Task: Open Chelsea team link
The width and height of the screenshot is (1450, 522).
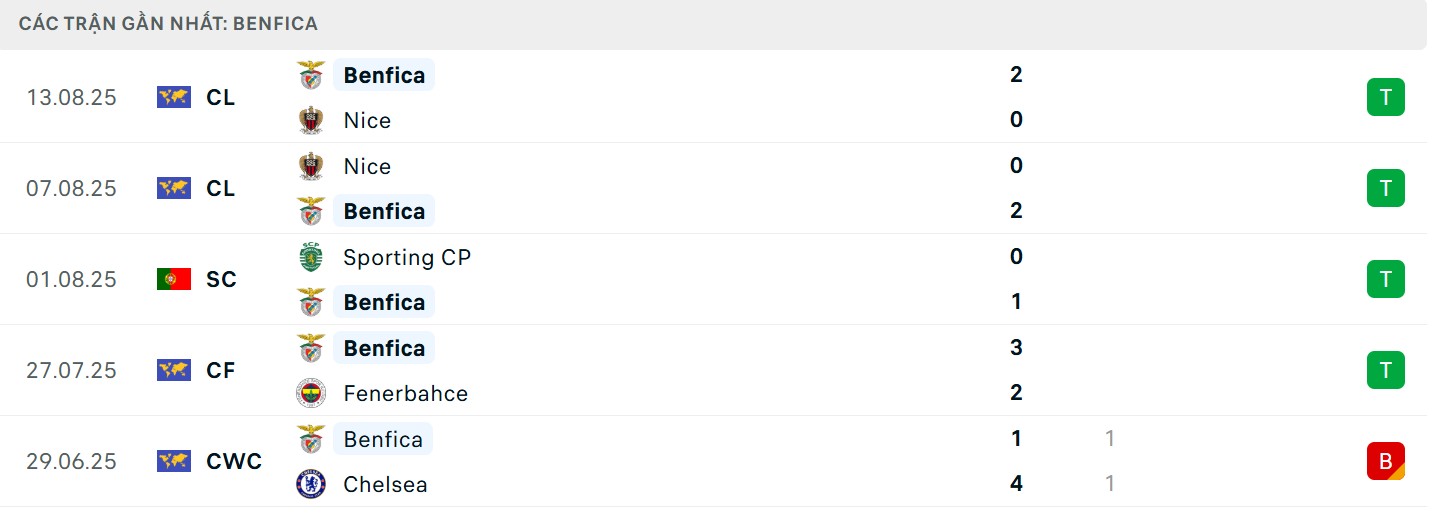Action: click(x=385, y=484)
